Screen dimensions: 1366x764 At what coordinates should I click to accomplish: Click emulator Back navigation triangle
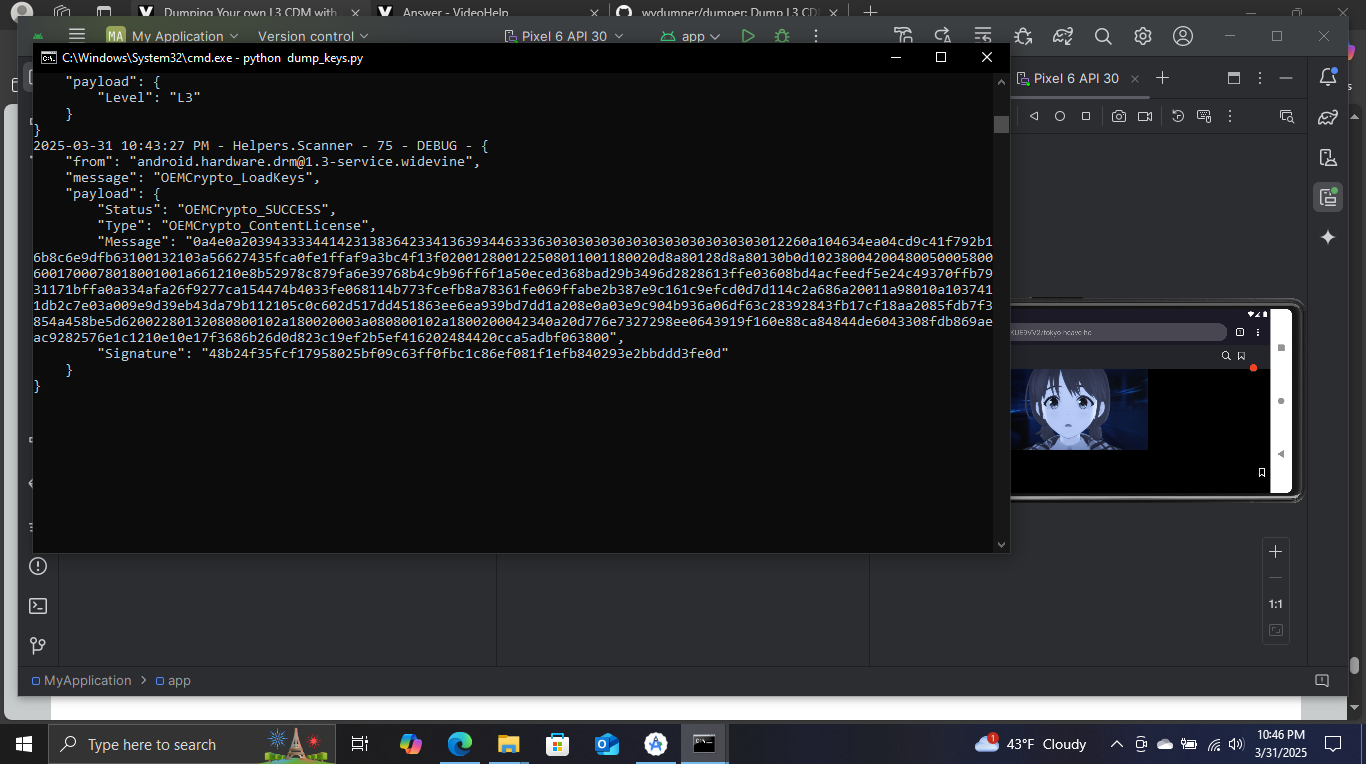[1034, 116]
